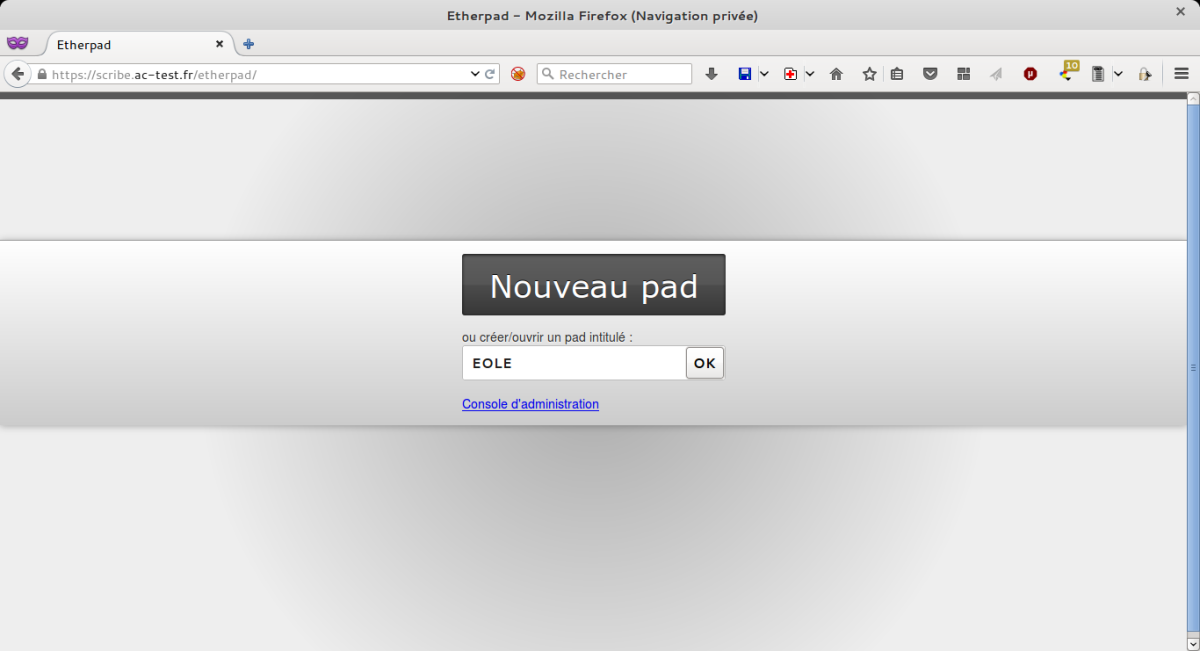
Task: Click the greyed paper plane icon
Action: [x=996, y=74]
